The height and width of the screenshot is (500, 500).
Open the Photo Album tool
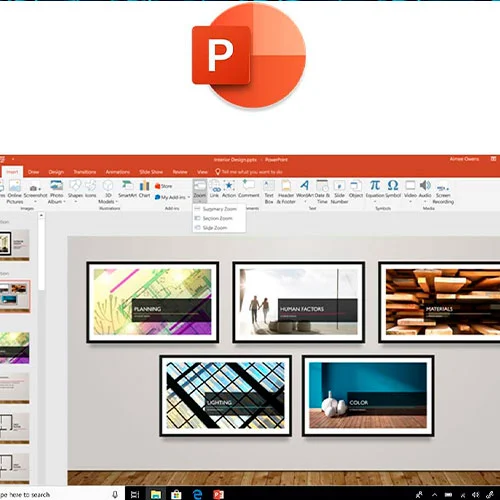point(56,192)
